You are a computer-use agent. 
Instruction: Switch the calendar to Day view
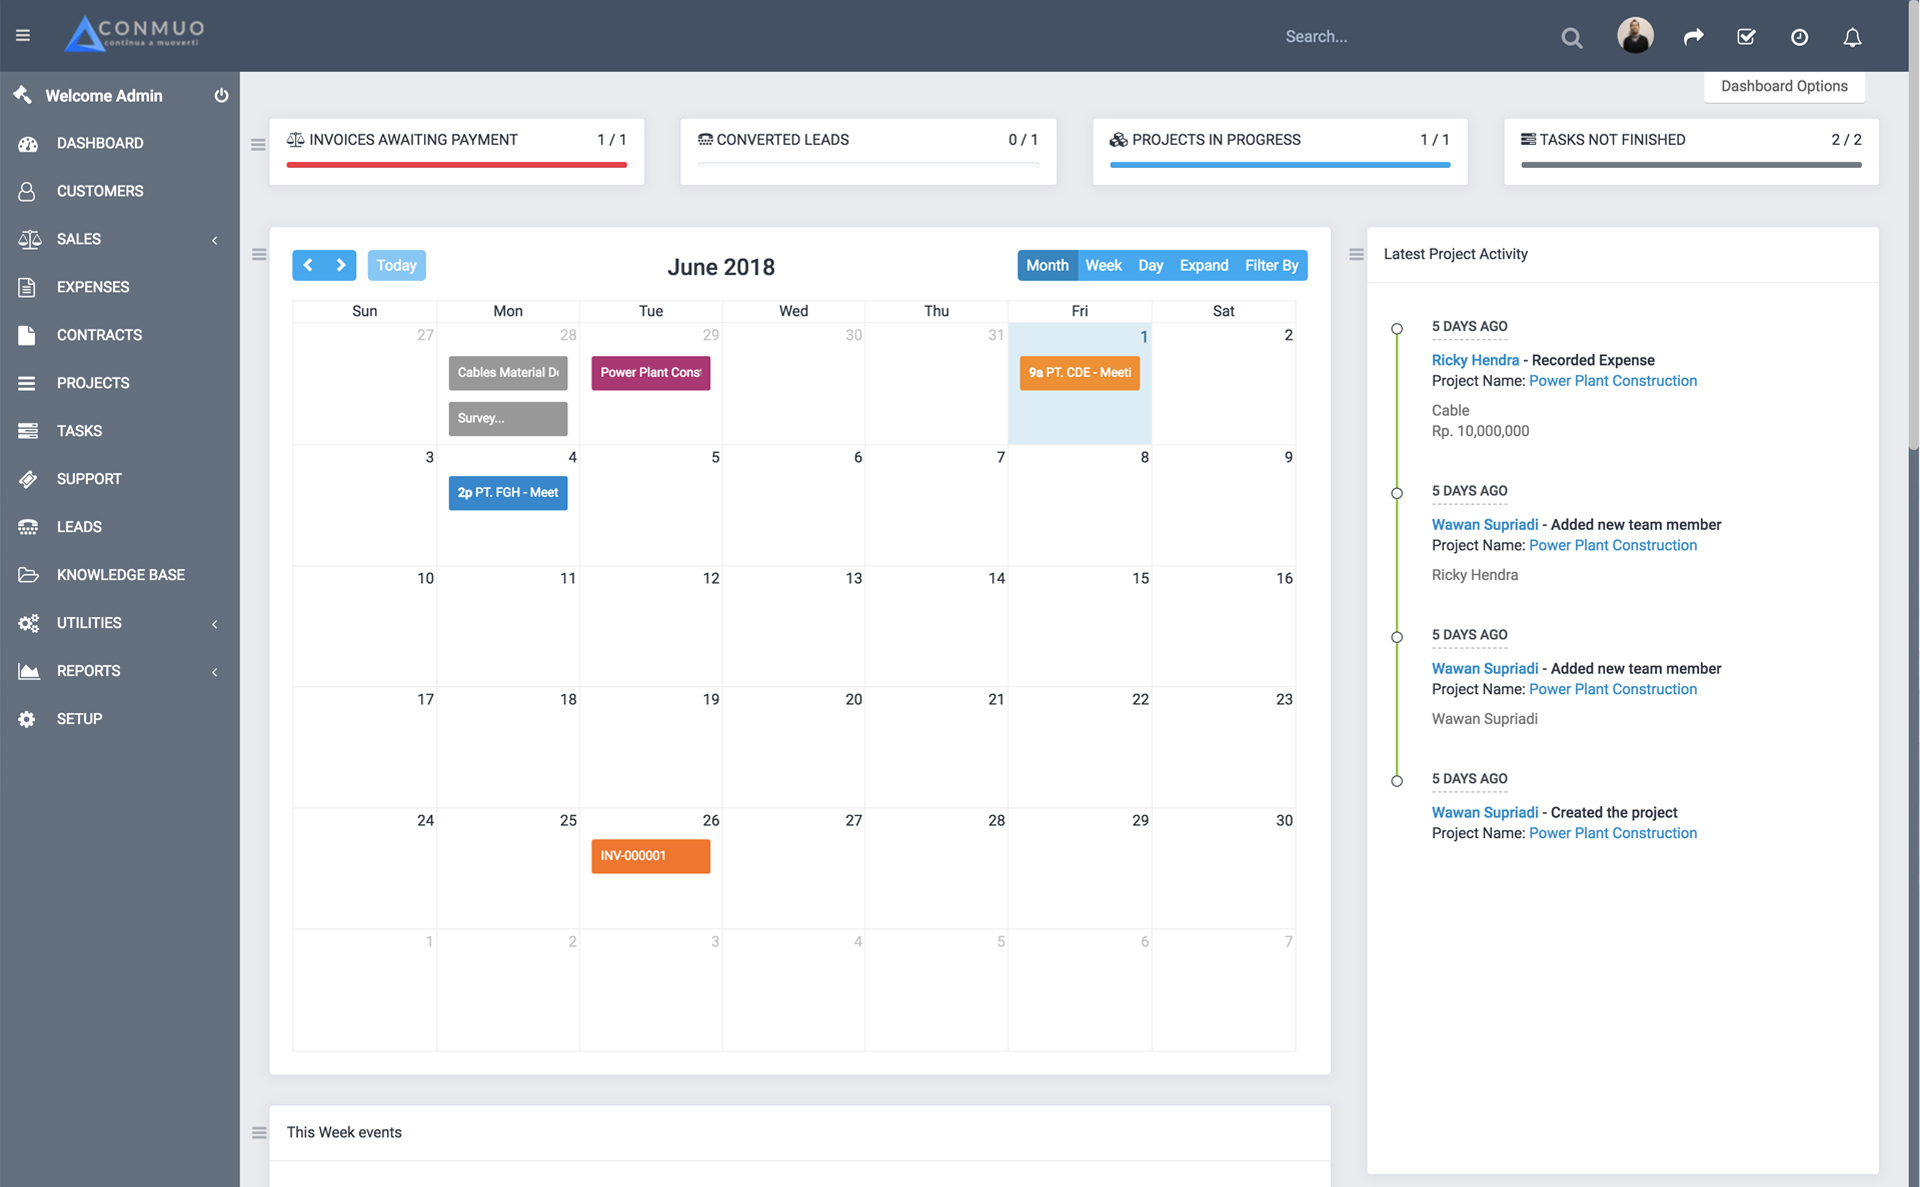[x=1150, y=265]
